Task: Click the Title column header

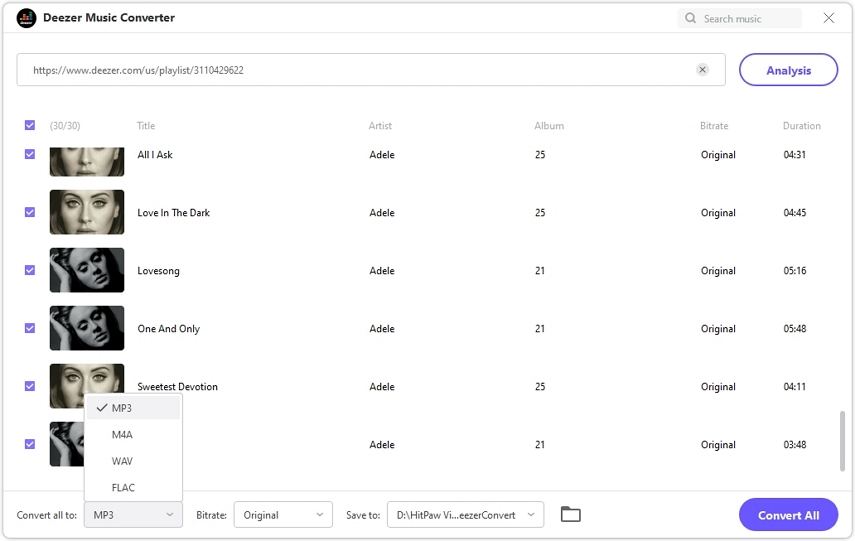Action: pyautogui.click(x=146, y=125)
